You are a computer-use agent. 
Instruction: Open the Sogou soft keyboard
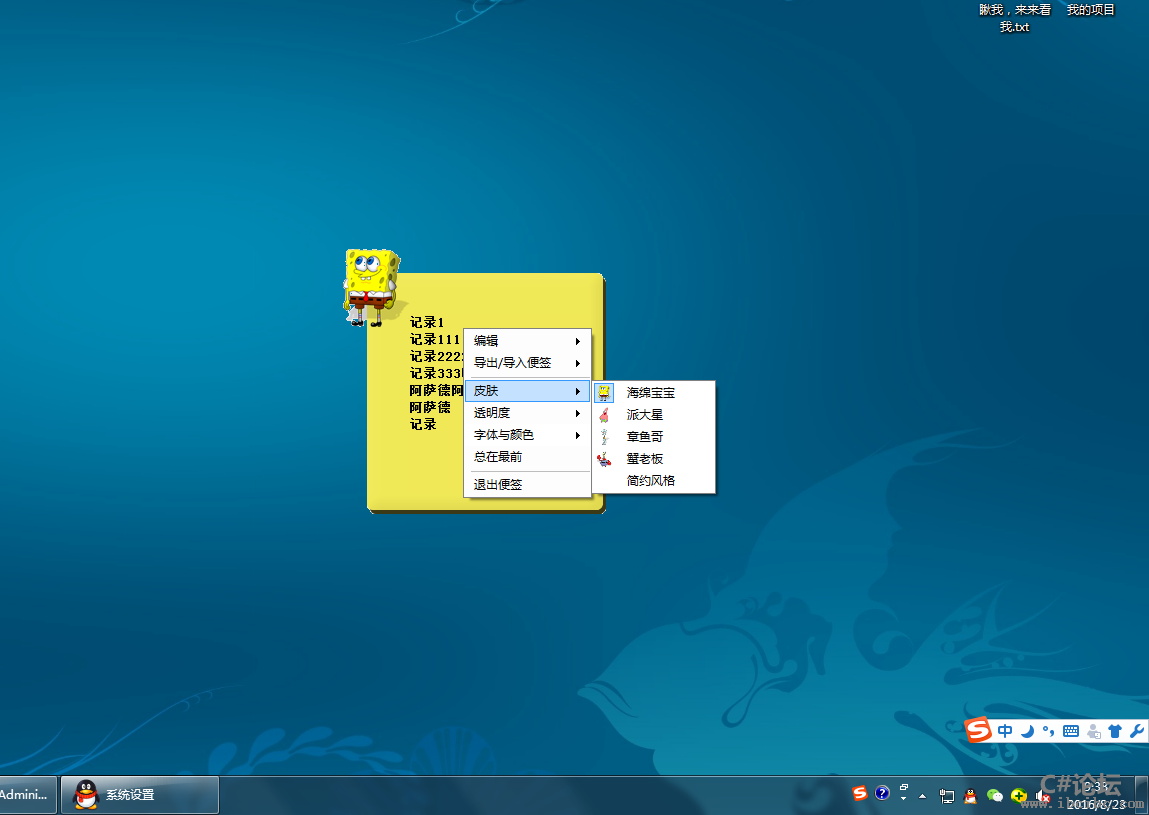(x=1071, y=731)
